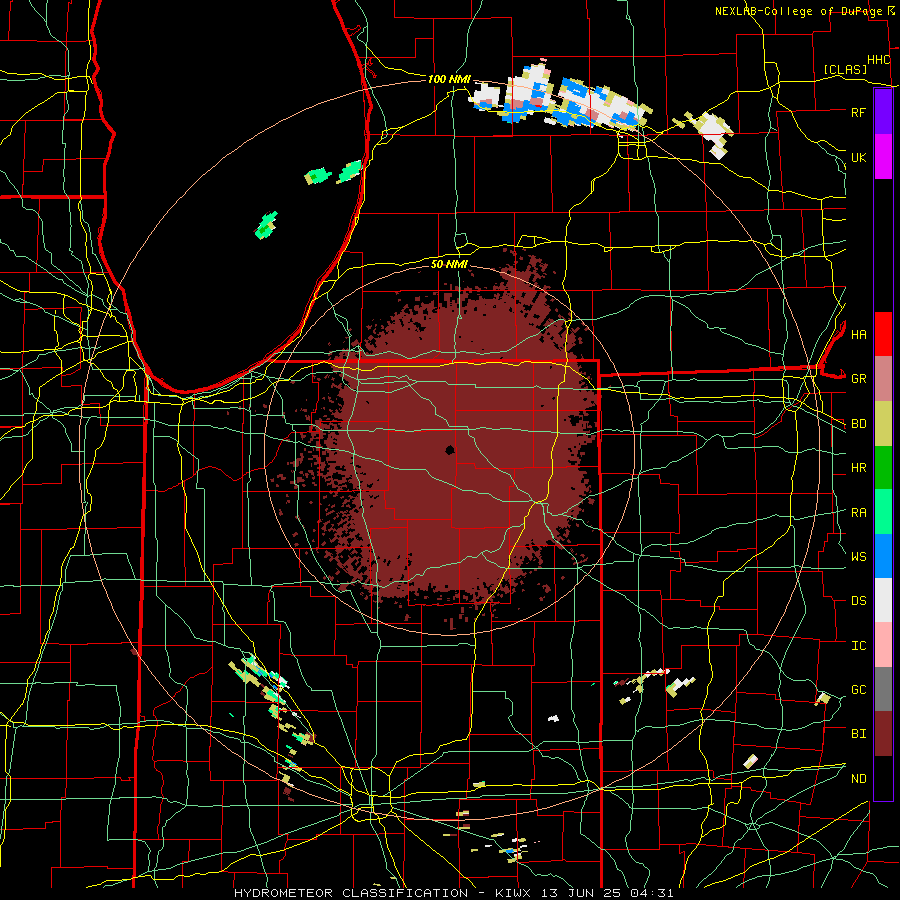Click the GR legend label
The image size is (900, 900).
[859, 379]
